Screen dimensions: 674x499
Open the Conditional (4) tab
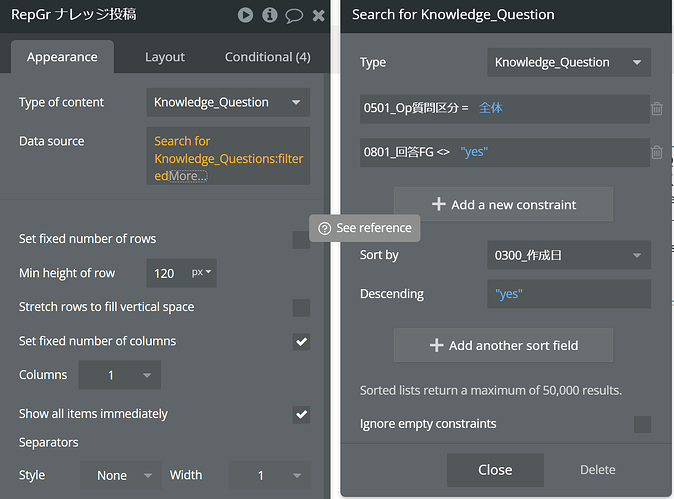click(267, 57)
